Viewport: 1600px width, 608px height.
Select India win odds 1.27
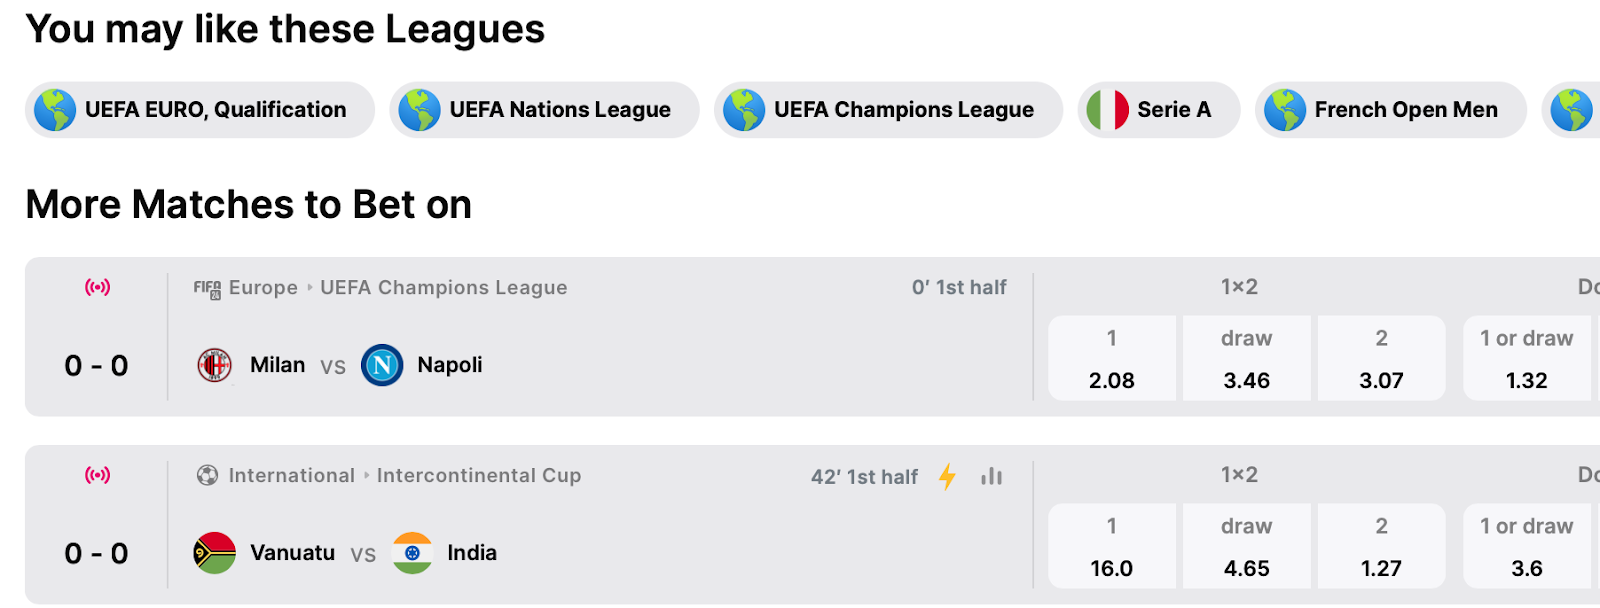[1382, 547]
